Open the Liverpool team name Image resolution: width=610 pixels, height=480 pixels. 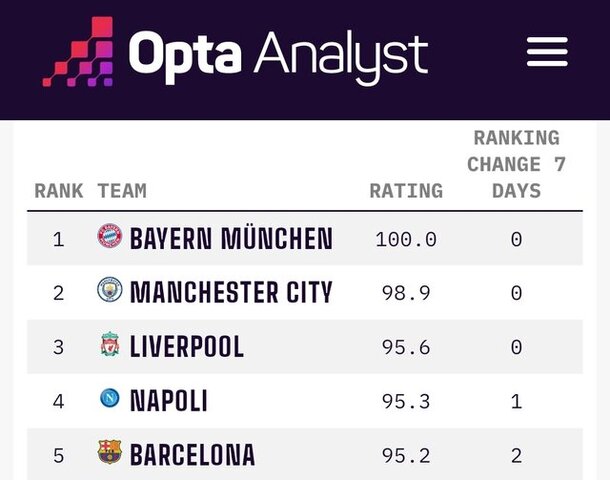[187, 347]
